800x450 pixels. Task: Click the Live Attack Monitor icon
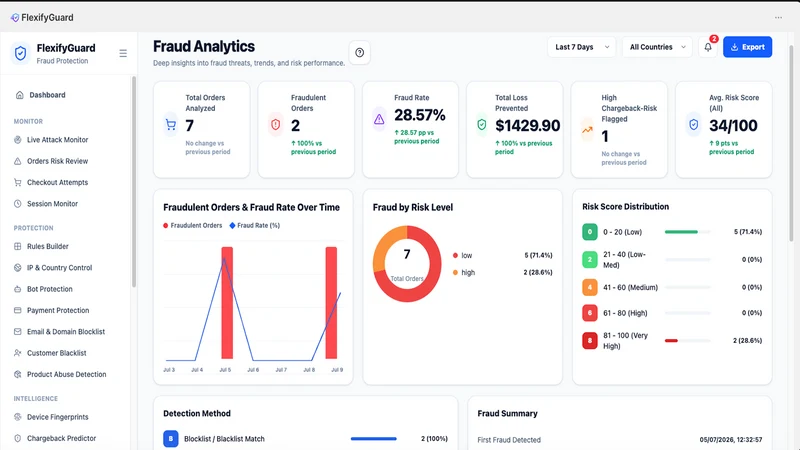[x=17, y=140]
